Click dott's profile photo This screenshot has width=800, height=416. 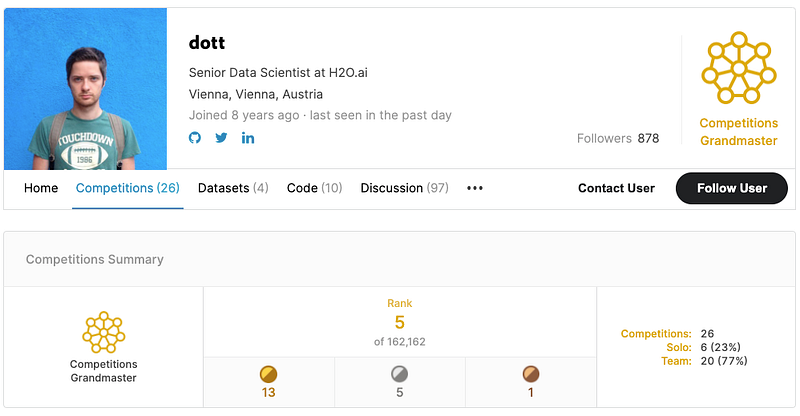(x=85, y=89)
